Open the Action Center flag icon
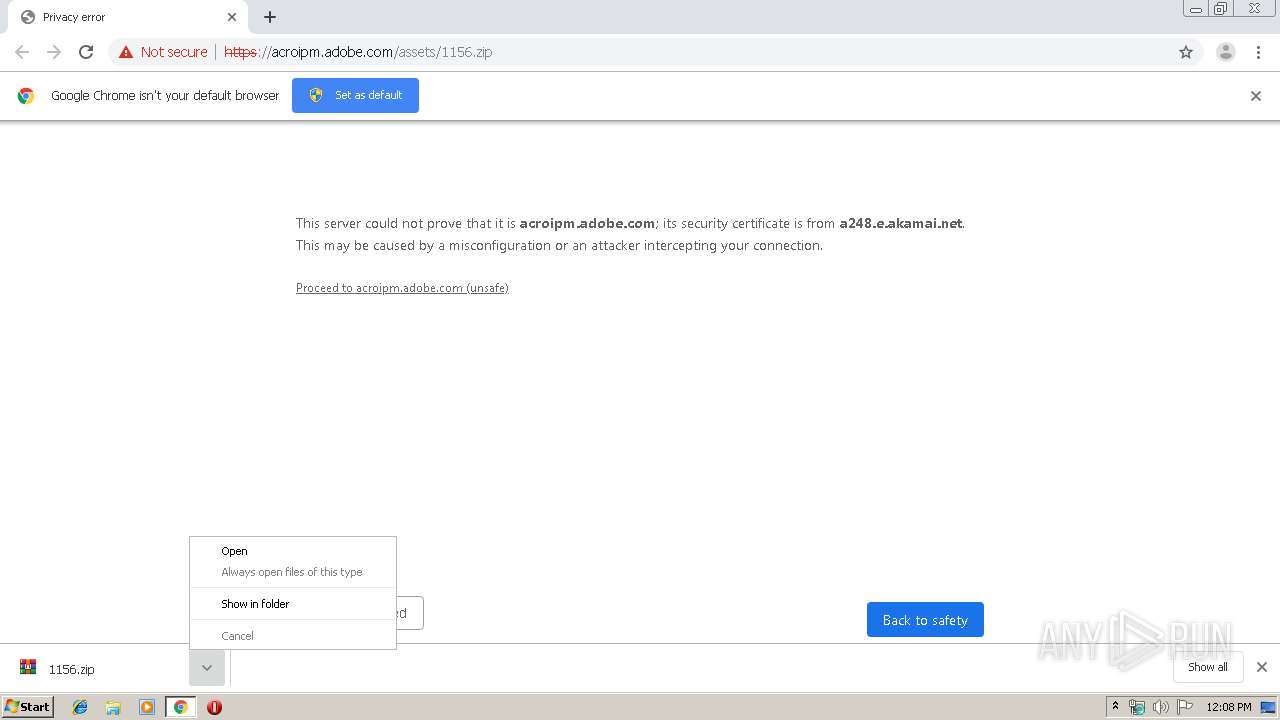 pos(1185,707)
